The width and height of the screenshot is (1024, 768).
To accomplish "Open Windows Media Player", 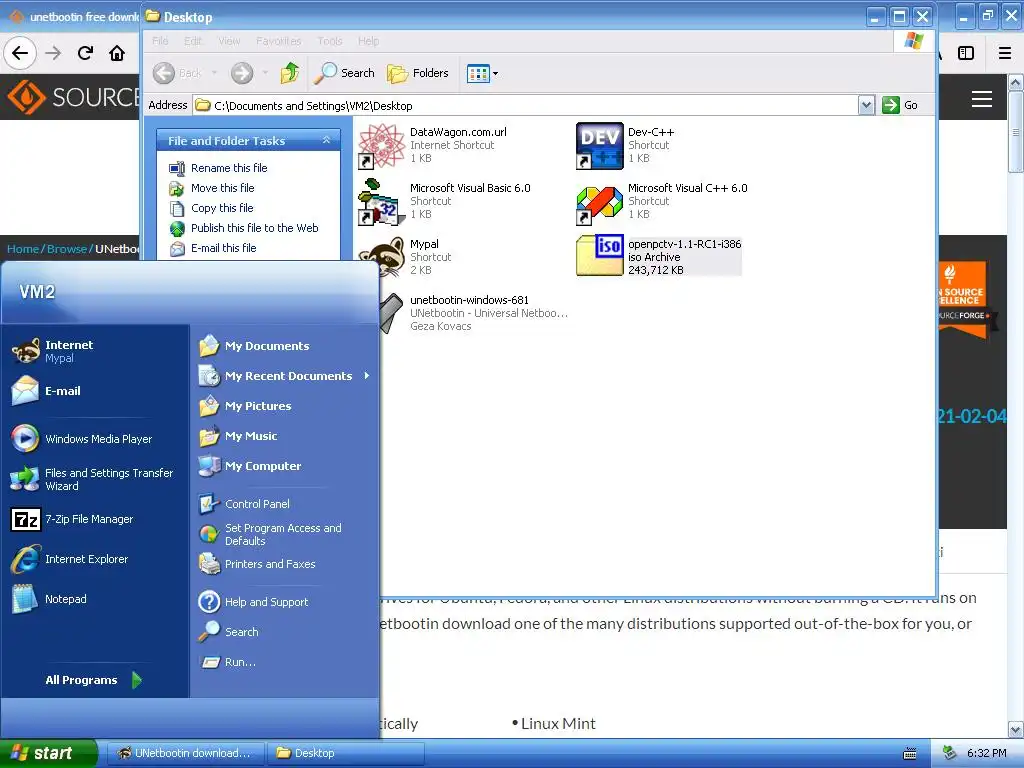I will pyautogui.click(x=82, y=439).
